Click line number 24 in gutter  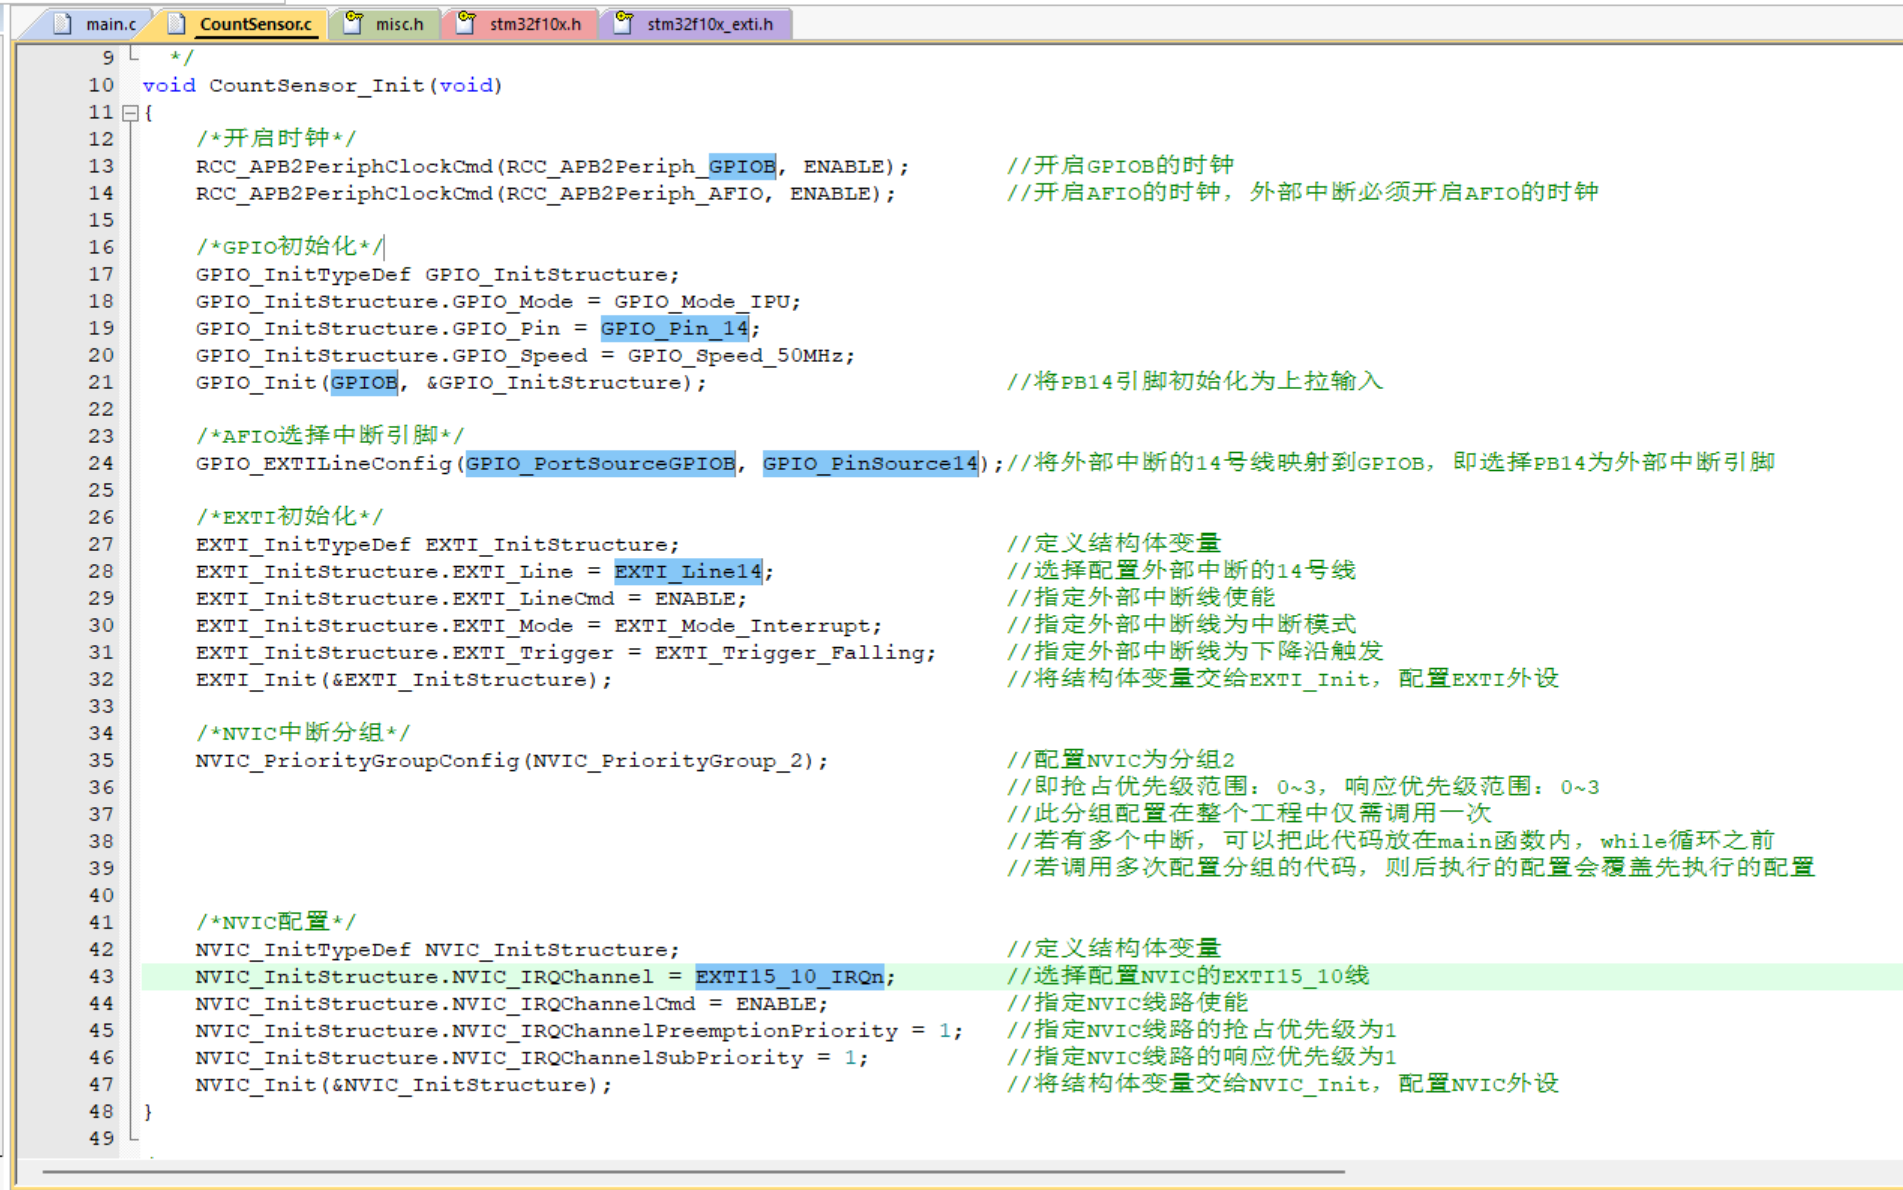click(x=101, y=463)
